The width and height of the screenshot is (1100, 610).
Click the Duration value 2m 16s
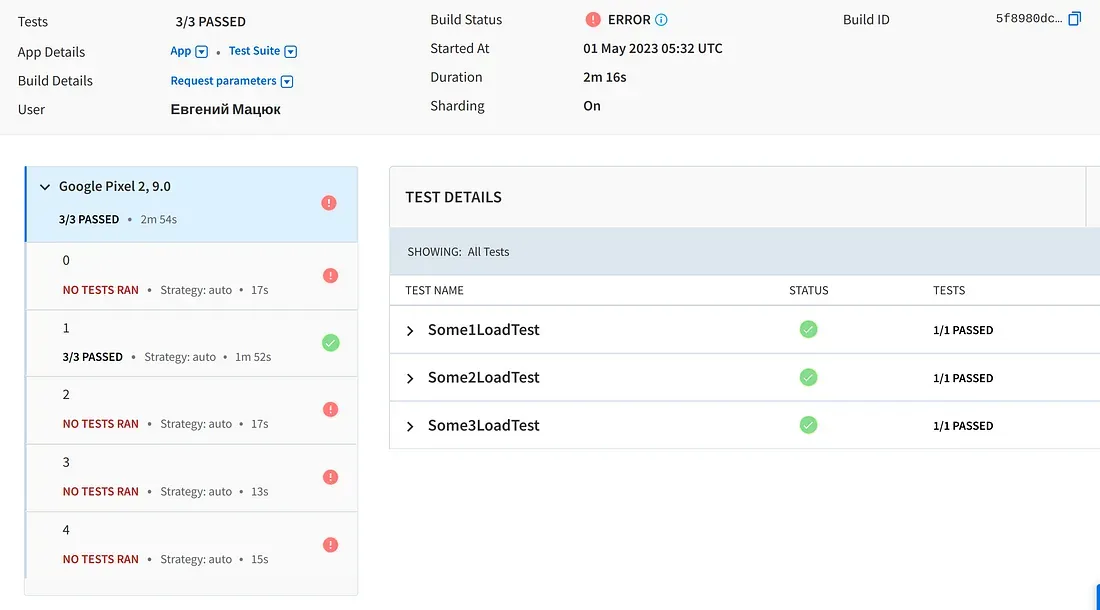(x=605, y=77)
